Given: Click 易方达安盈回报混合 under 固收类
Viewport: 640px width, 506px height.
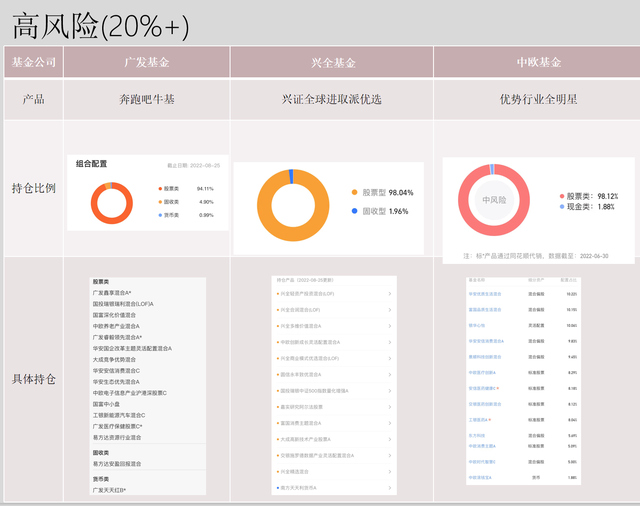Looking at the screenshot, I should click(117, 464).
